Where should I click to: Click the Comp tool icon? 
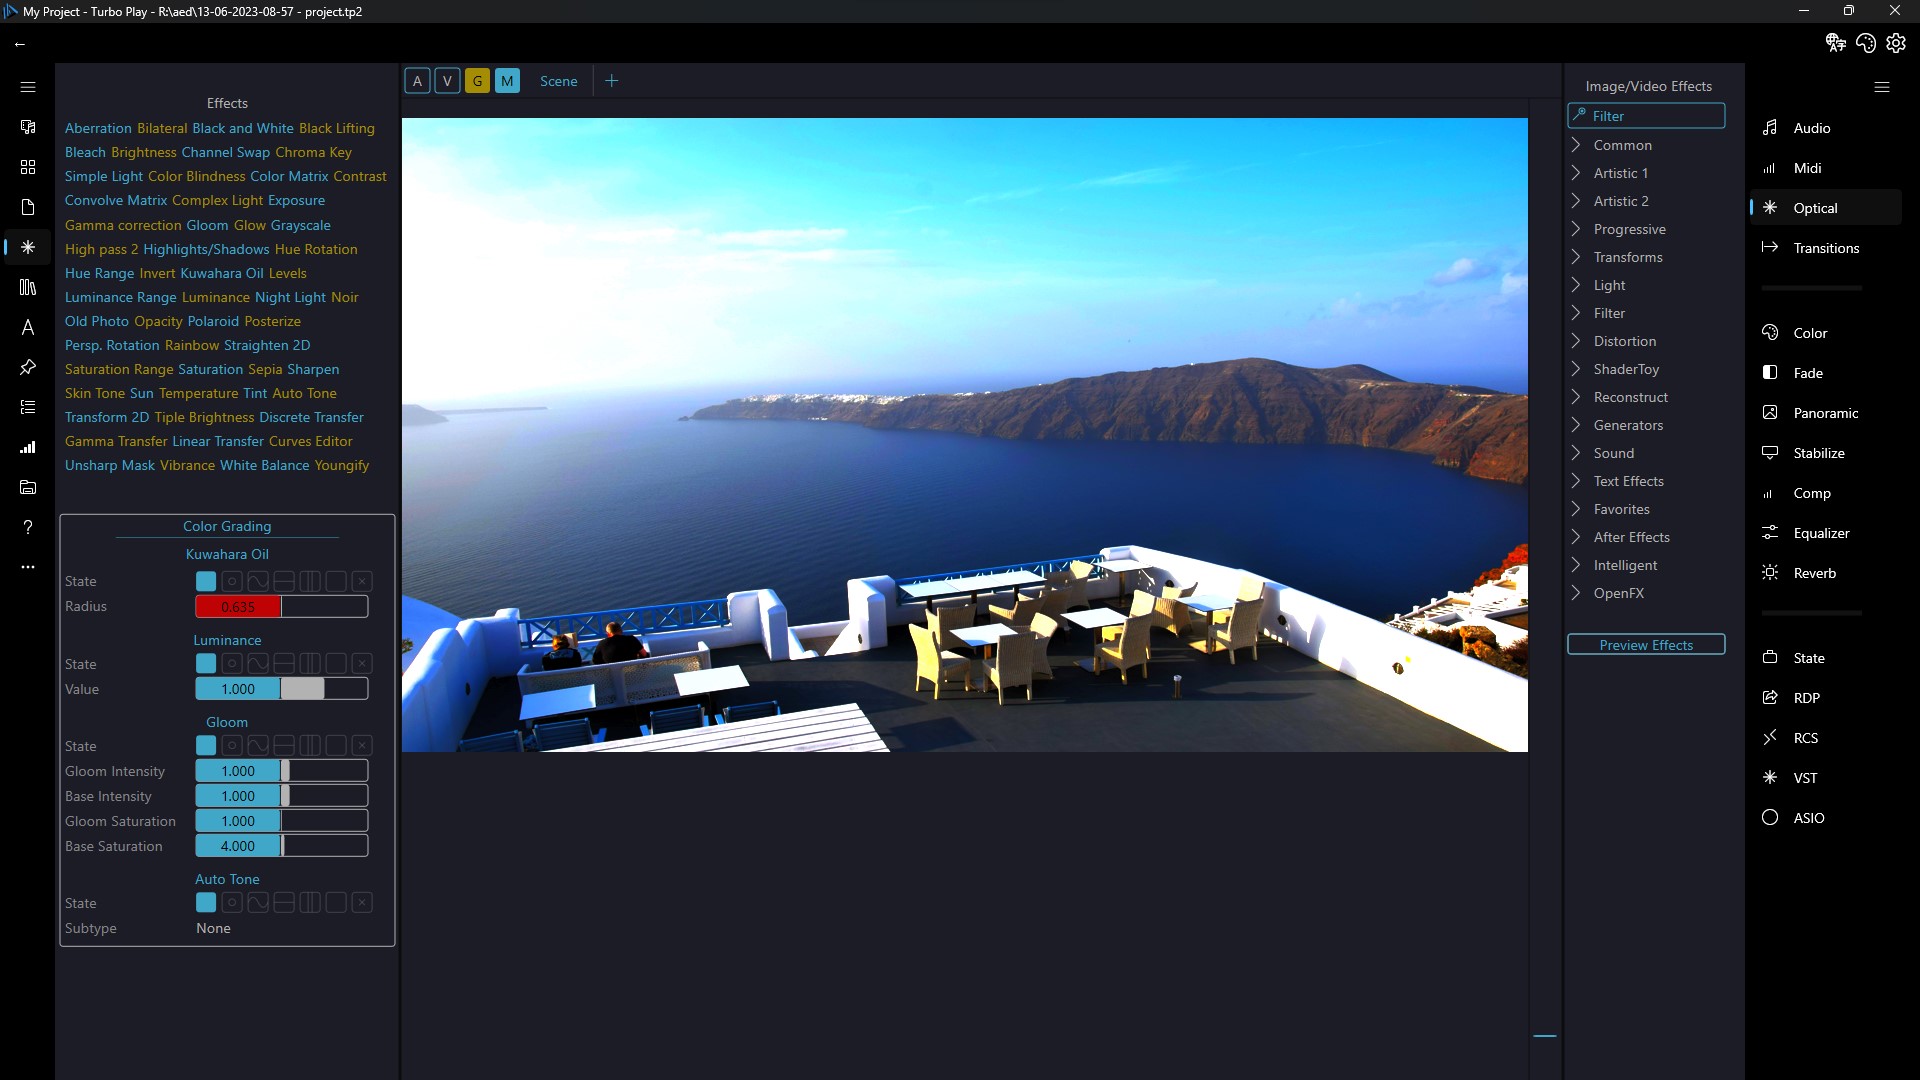click(x=1771, y=493)
